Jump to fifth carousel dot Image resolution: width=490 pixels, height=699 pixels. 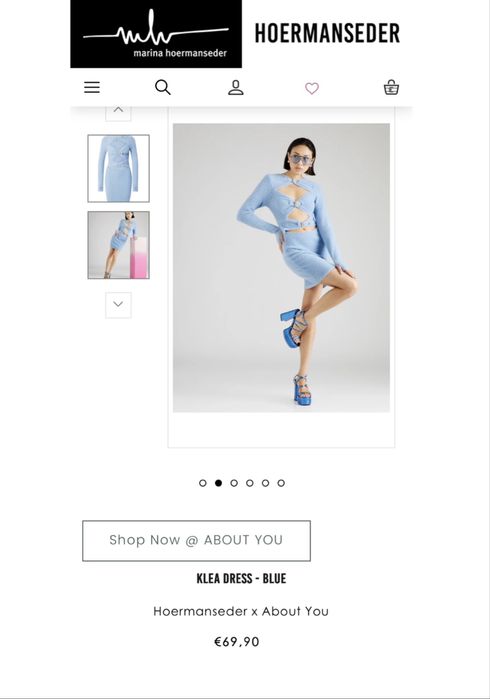point(265,483)
